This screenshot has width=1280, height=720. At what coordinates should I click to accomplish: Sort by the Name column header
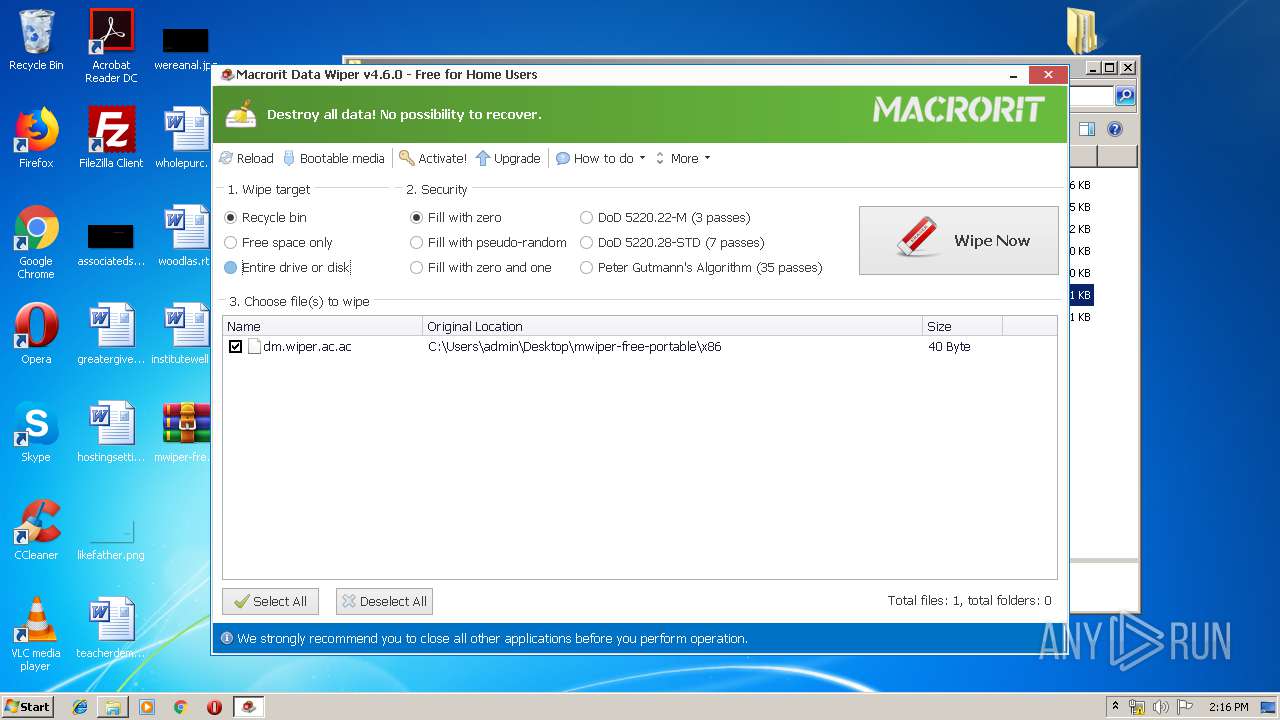pos(322,326)
